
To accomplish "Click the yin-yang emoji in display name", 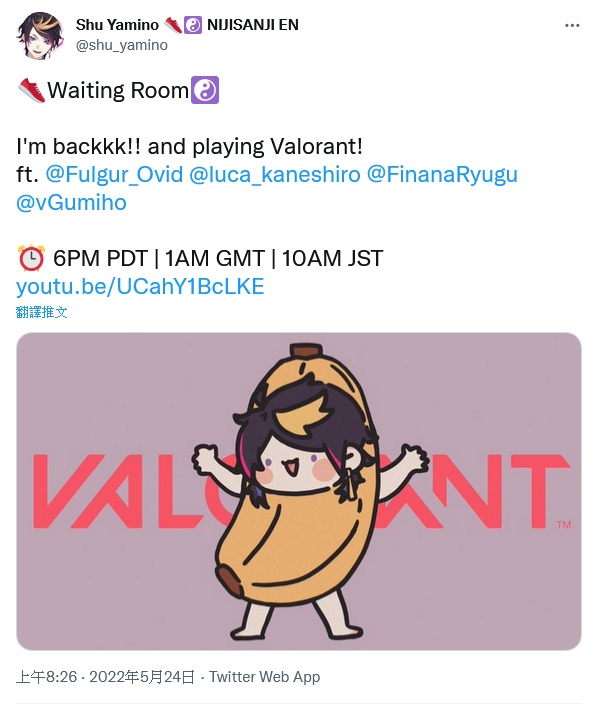I will [193, 25].
